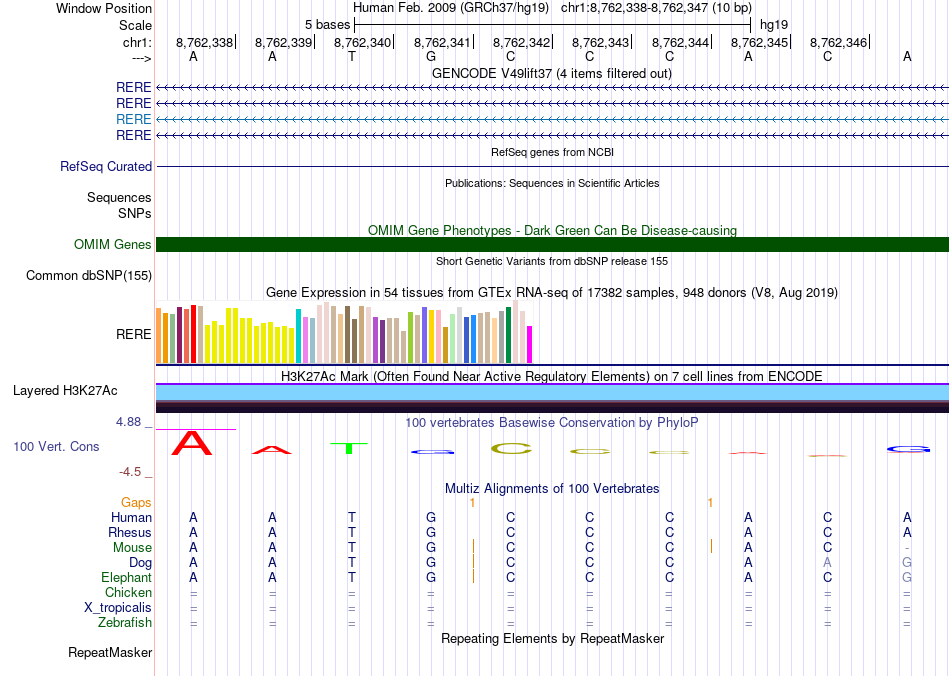Click Repeating Elements by RepeatMasker title
The image size is (950, 676).
click(553, 638)
